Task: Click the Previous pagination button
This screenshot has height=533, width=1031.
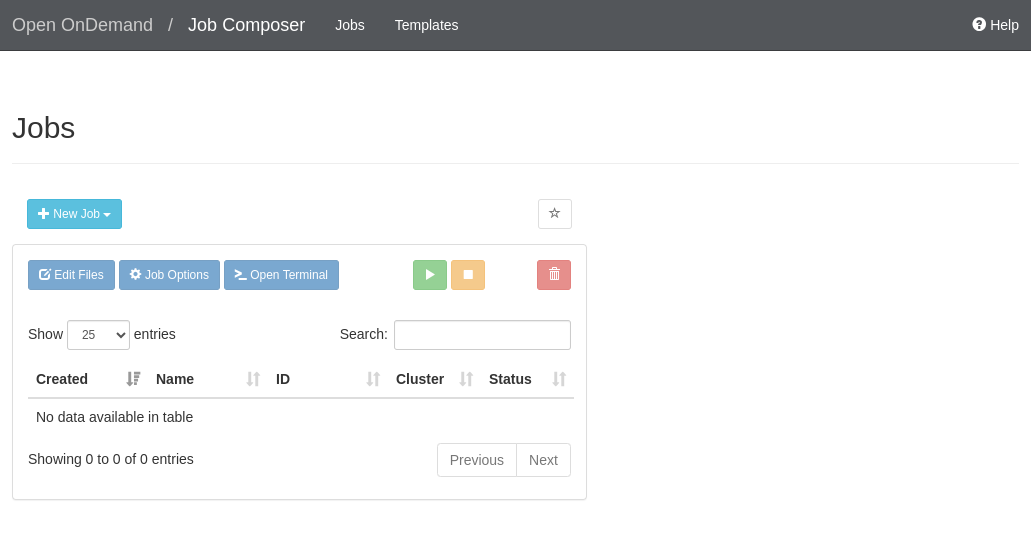Action: [x=477, y=460]
